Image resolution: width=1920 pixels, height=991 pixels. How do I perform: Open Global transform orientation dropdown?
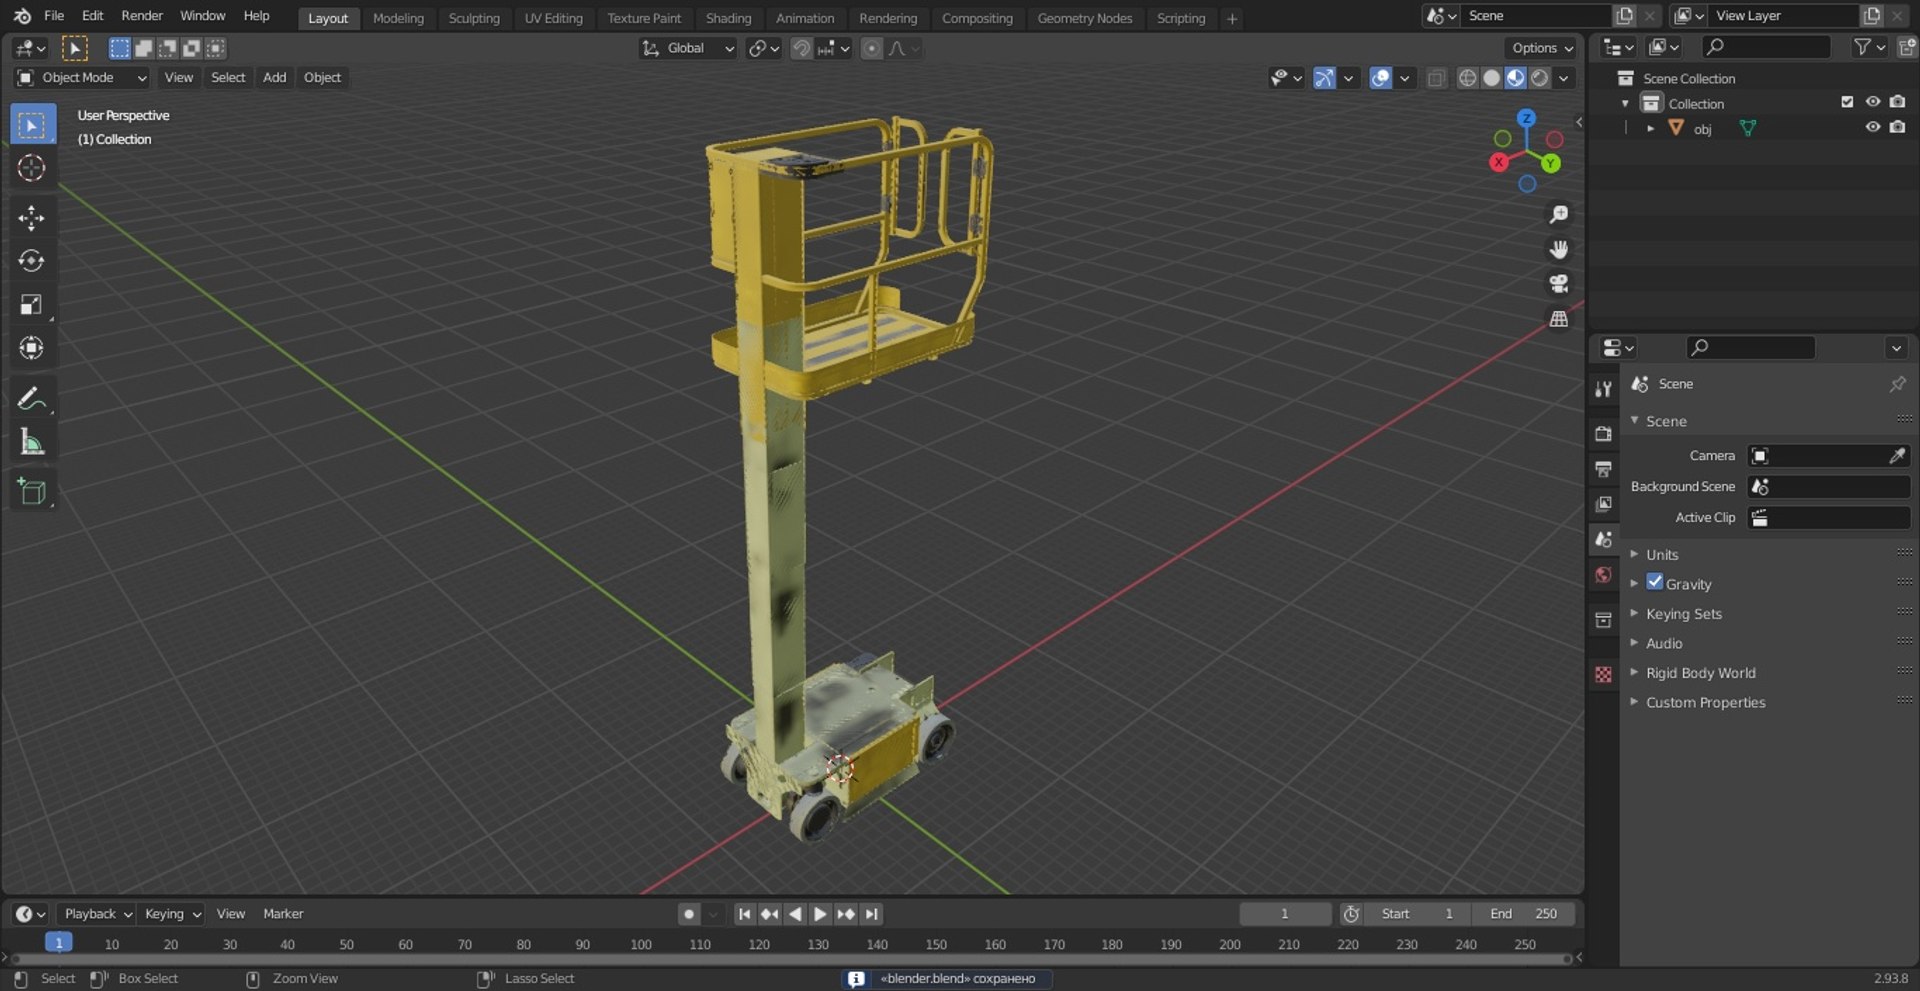(x=688, y=48)
